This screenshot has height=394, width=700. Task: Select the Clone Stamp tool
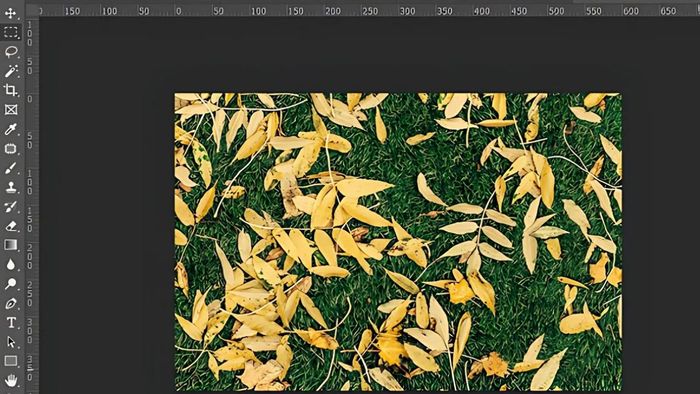[11, 187]
